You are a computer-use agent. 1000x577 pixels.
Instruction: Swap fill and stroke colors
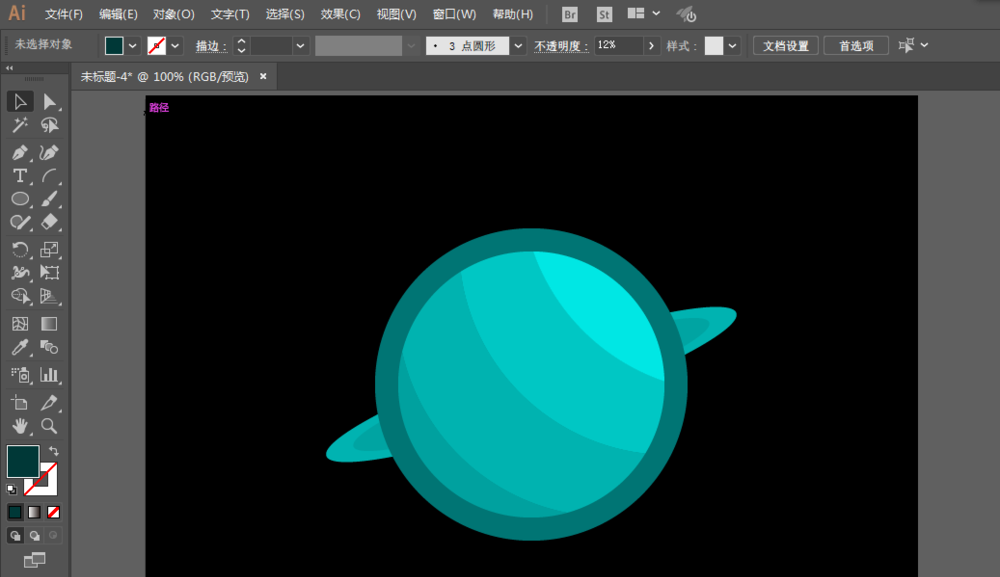tap(54, 451)
